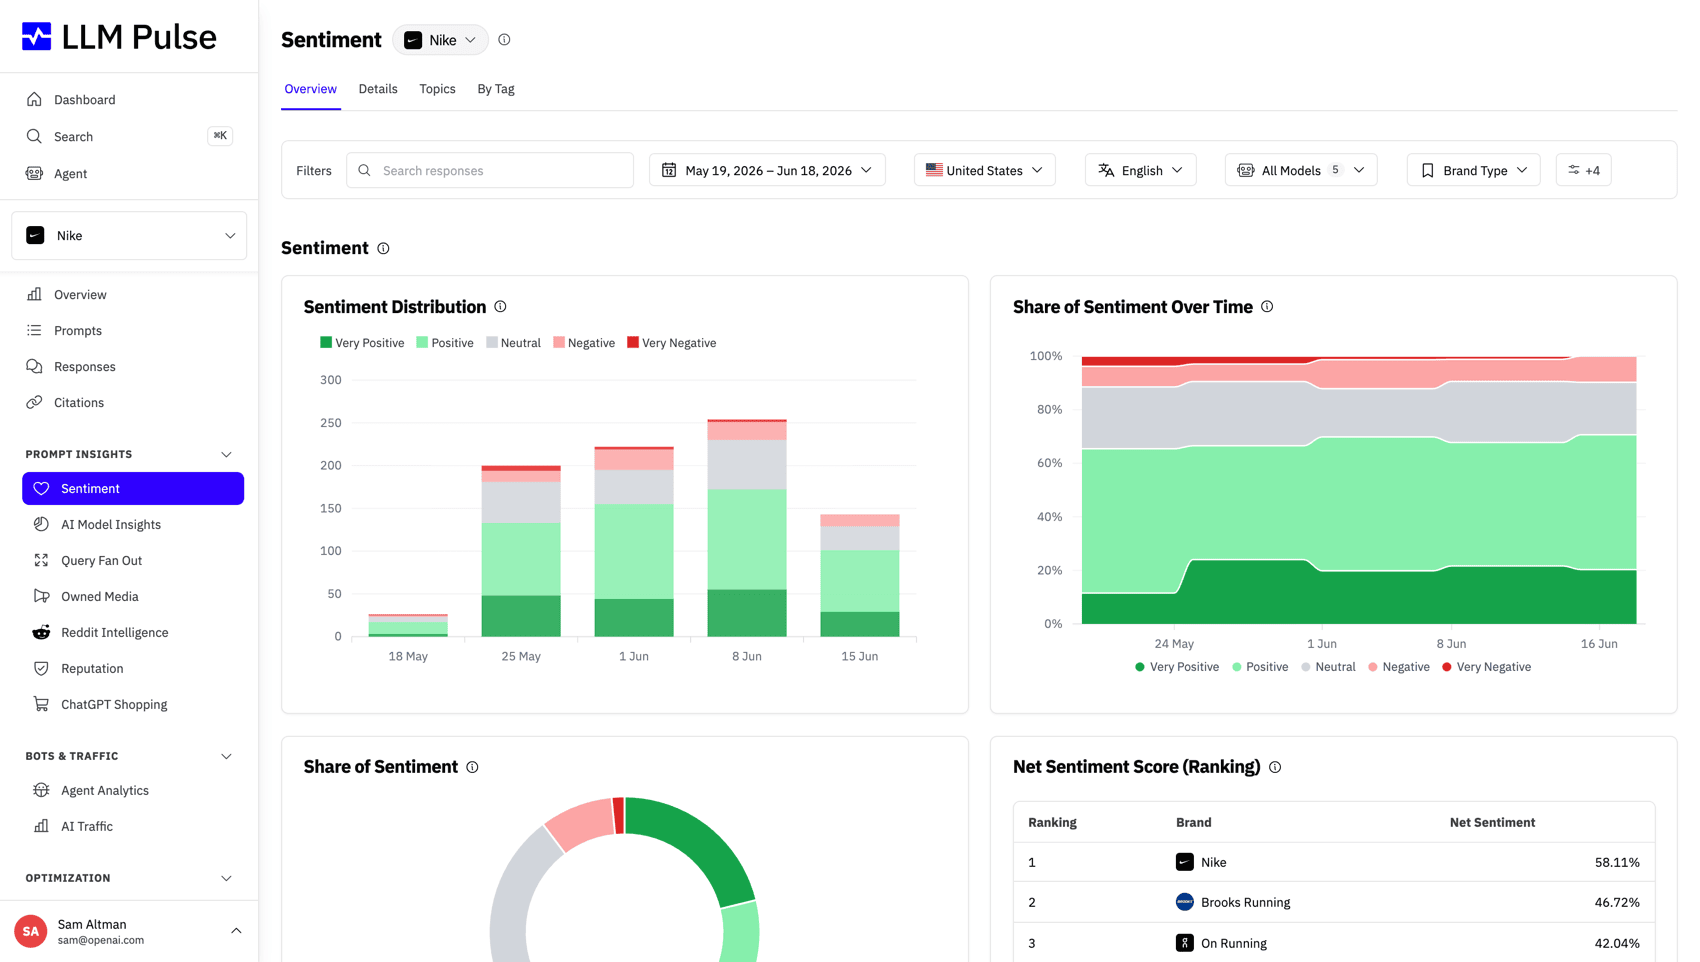
Task: Go to the Responses page
Action: coord(84,366)
